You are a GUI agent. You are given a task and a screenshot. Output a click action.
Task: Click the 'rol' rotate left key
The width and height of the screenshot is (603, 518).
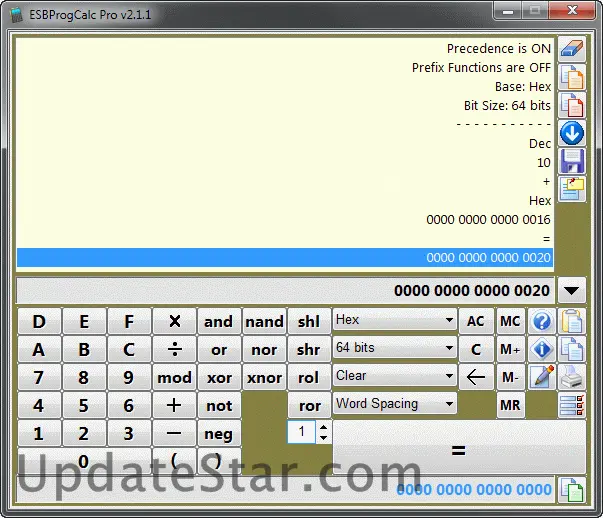pos(309,377)
